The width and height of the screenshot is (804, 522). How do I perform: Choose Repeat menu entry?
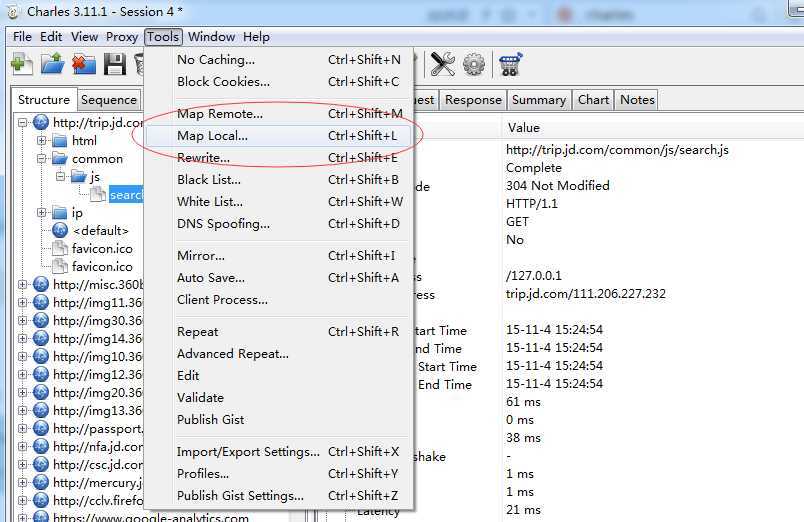pyautogui.click(x=279, y=332)
